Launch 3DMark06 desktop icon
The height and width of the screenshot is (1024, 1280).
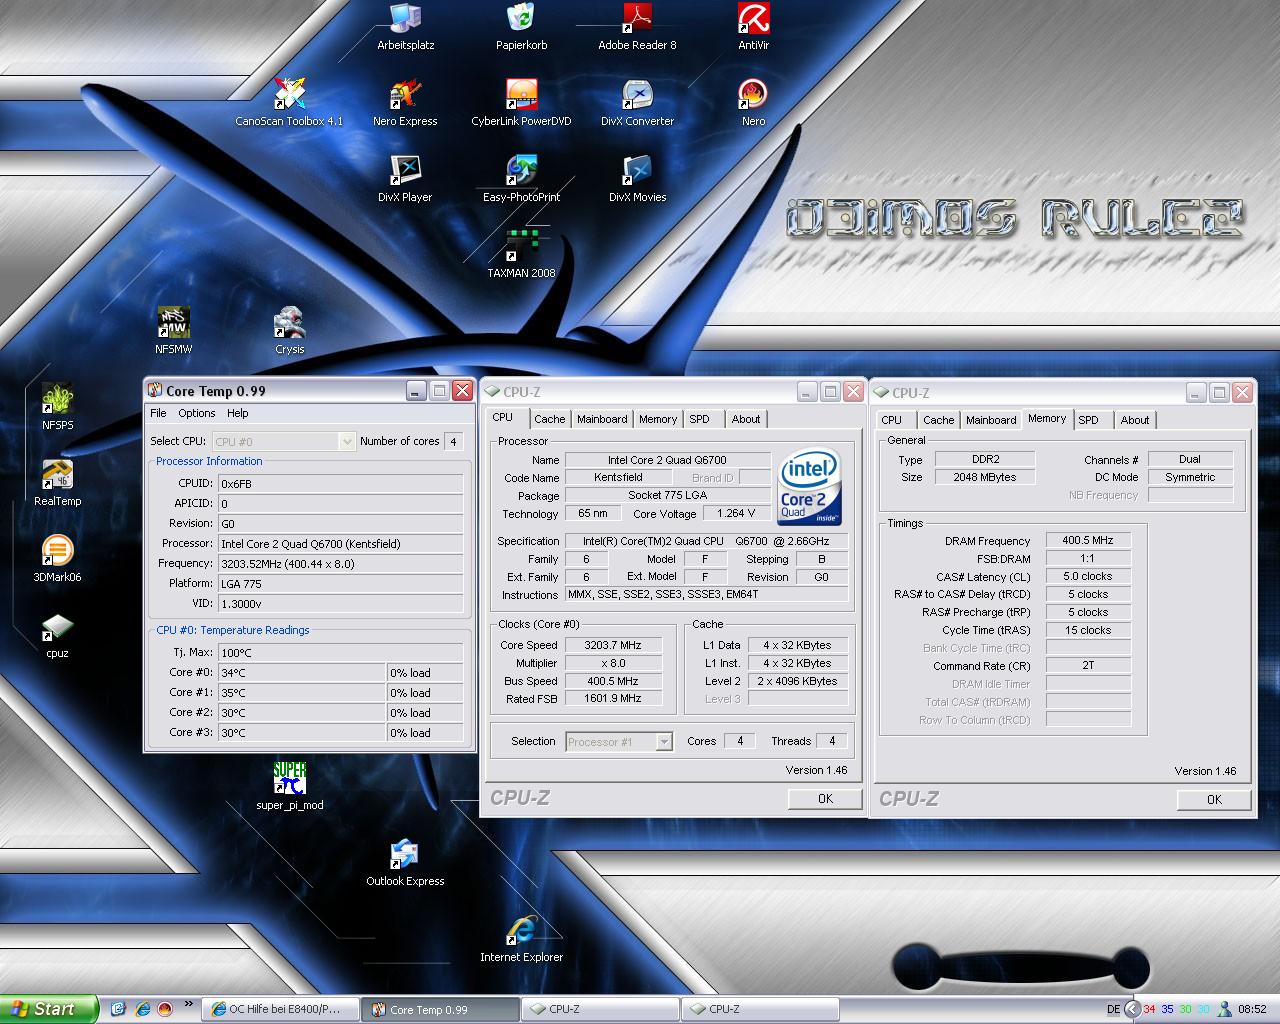(57, 559)
